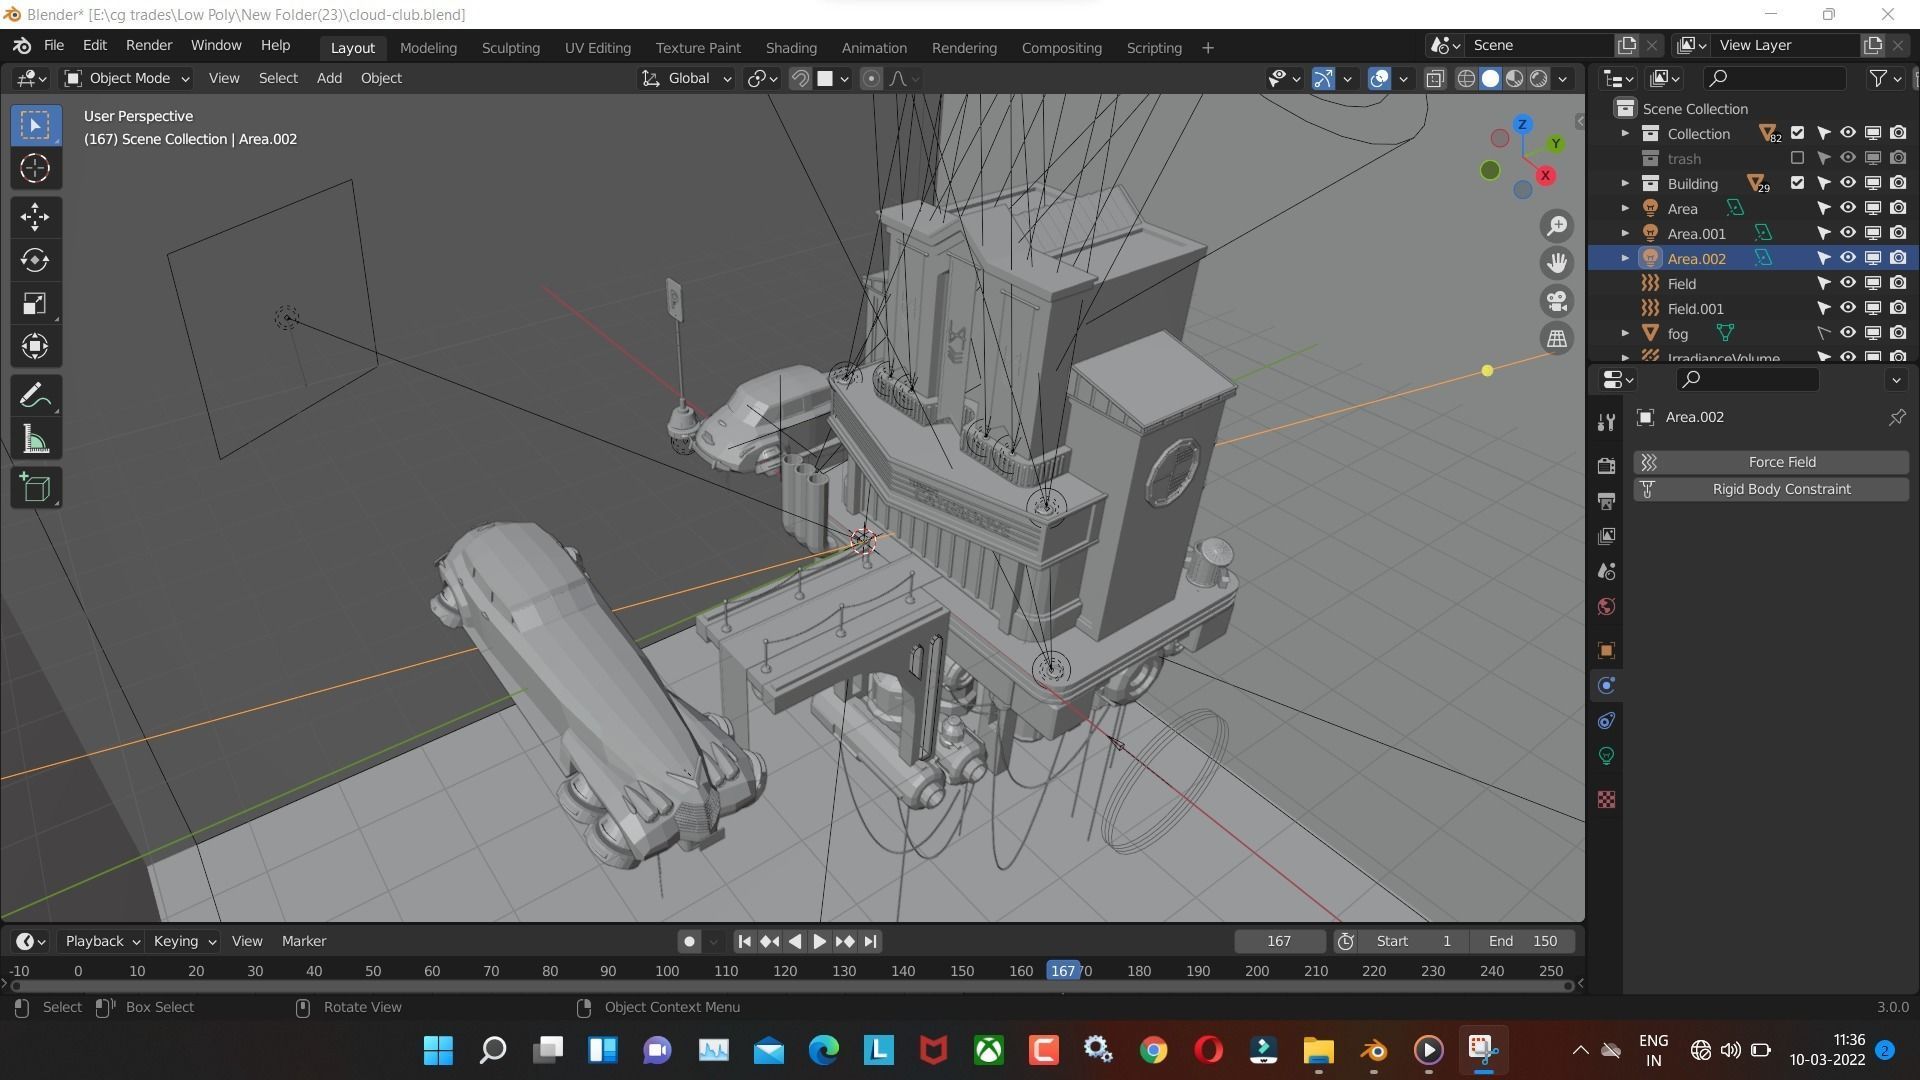The height and width of the screenshot is (1080, 1920).
Task: Open the Scene properties tab
Action: click(1606, 572)
